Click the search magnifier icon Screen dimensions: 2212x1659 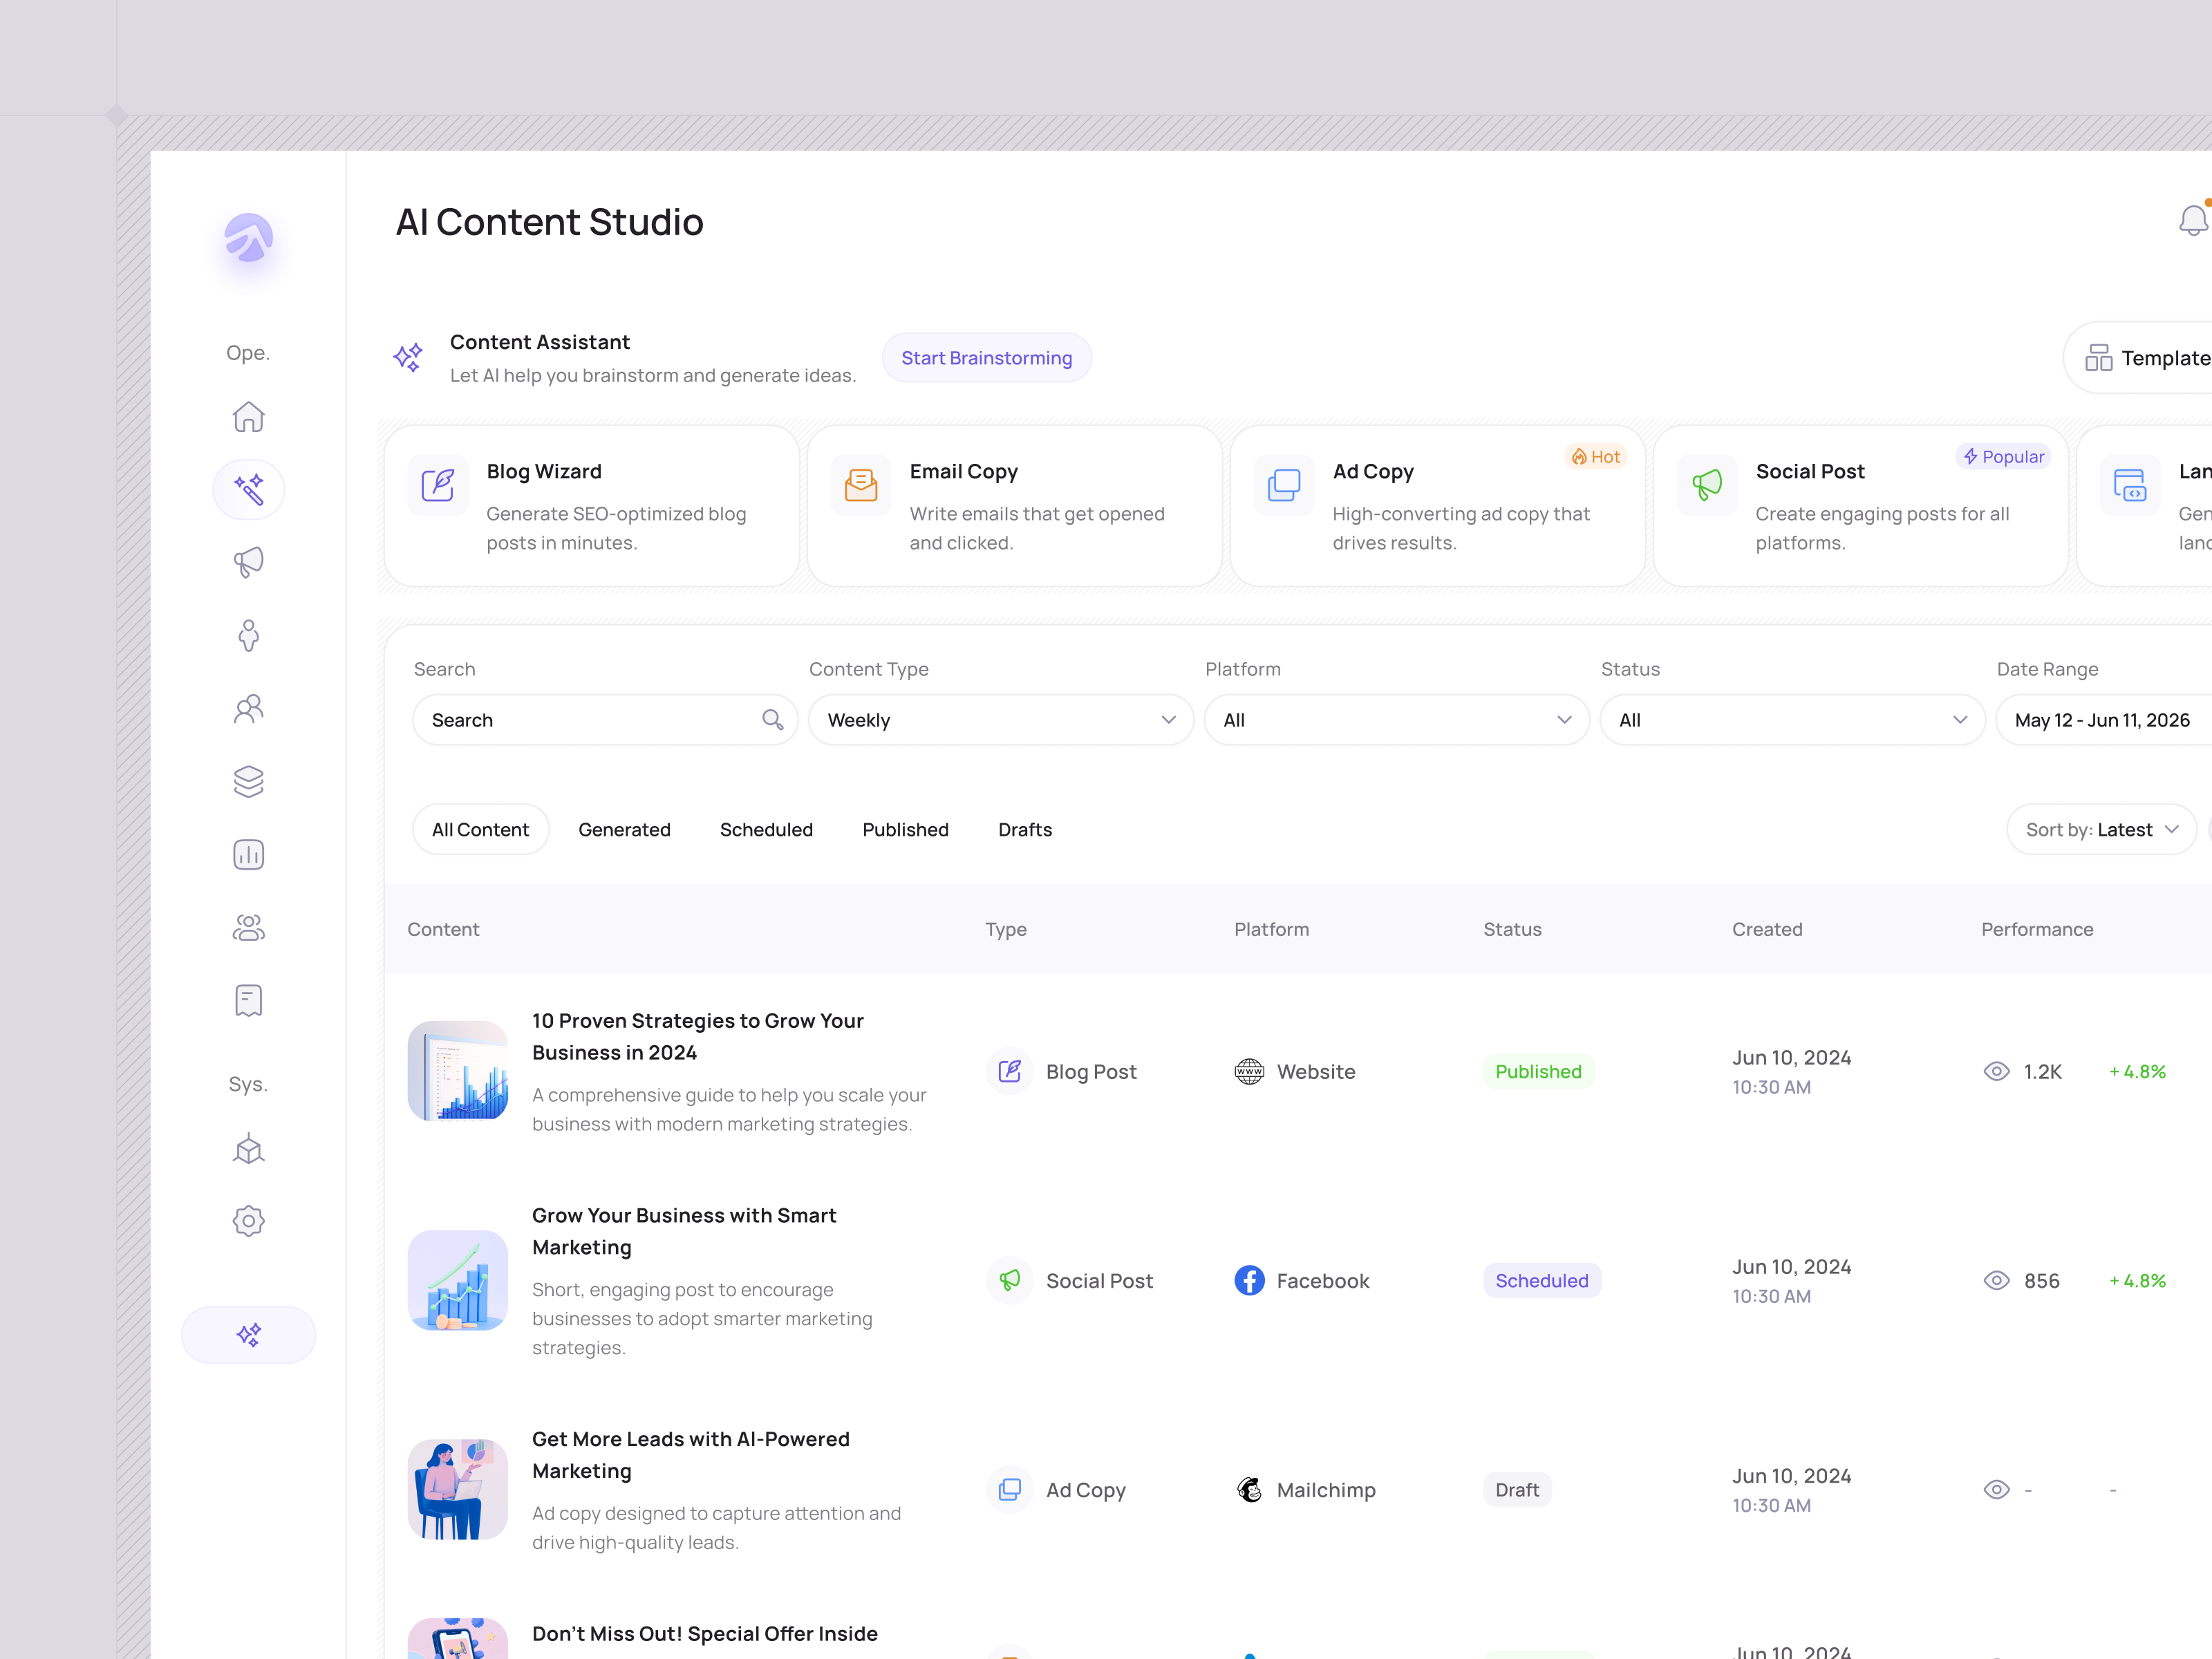point(772,719)
